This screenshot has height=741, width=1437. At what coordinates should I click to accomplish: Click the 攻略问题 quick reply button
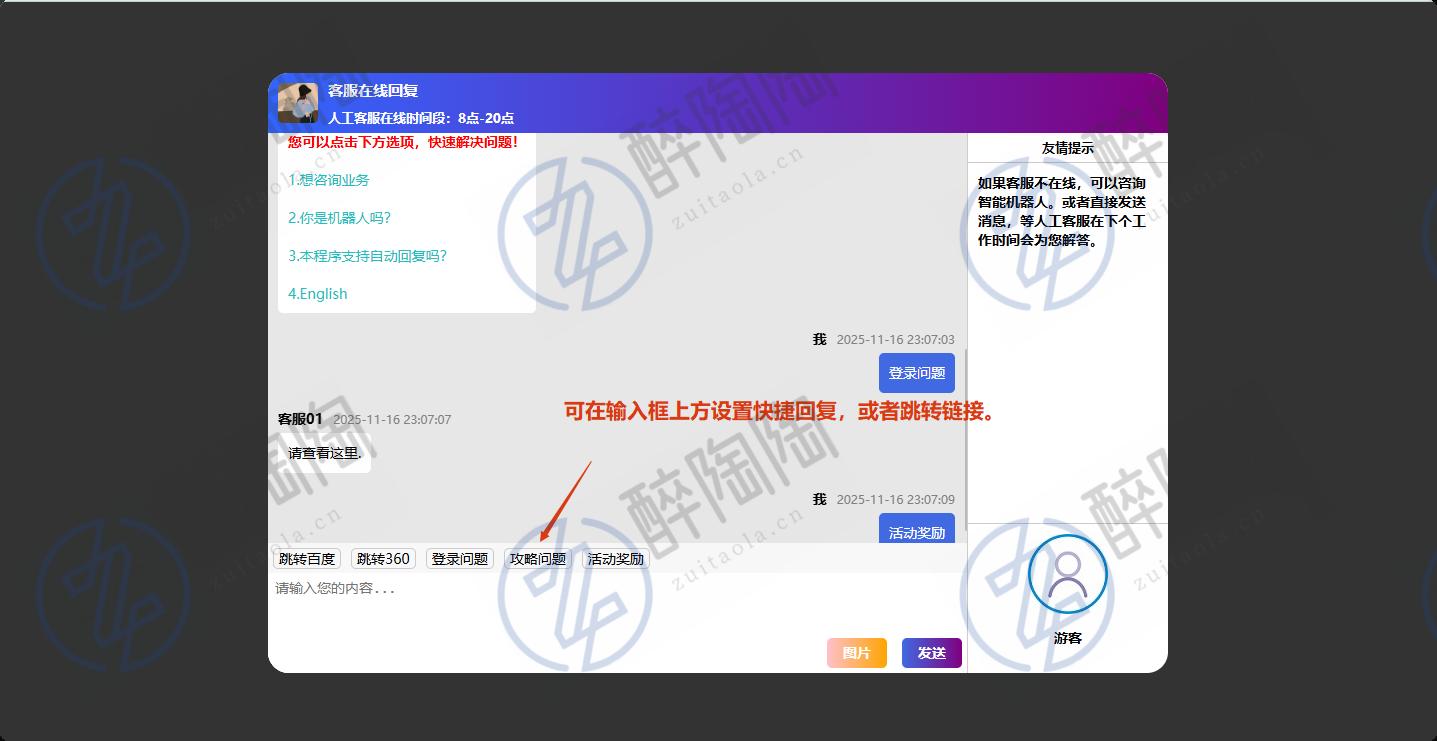[538, 559]
